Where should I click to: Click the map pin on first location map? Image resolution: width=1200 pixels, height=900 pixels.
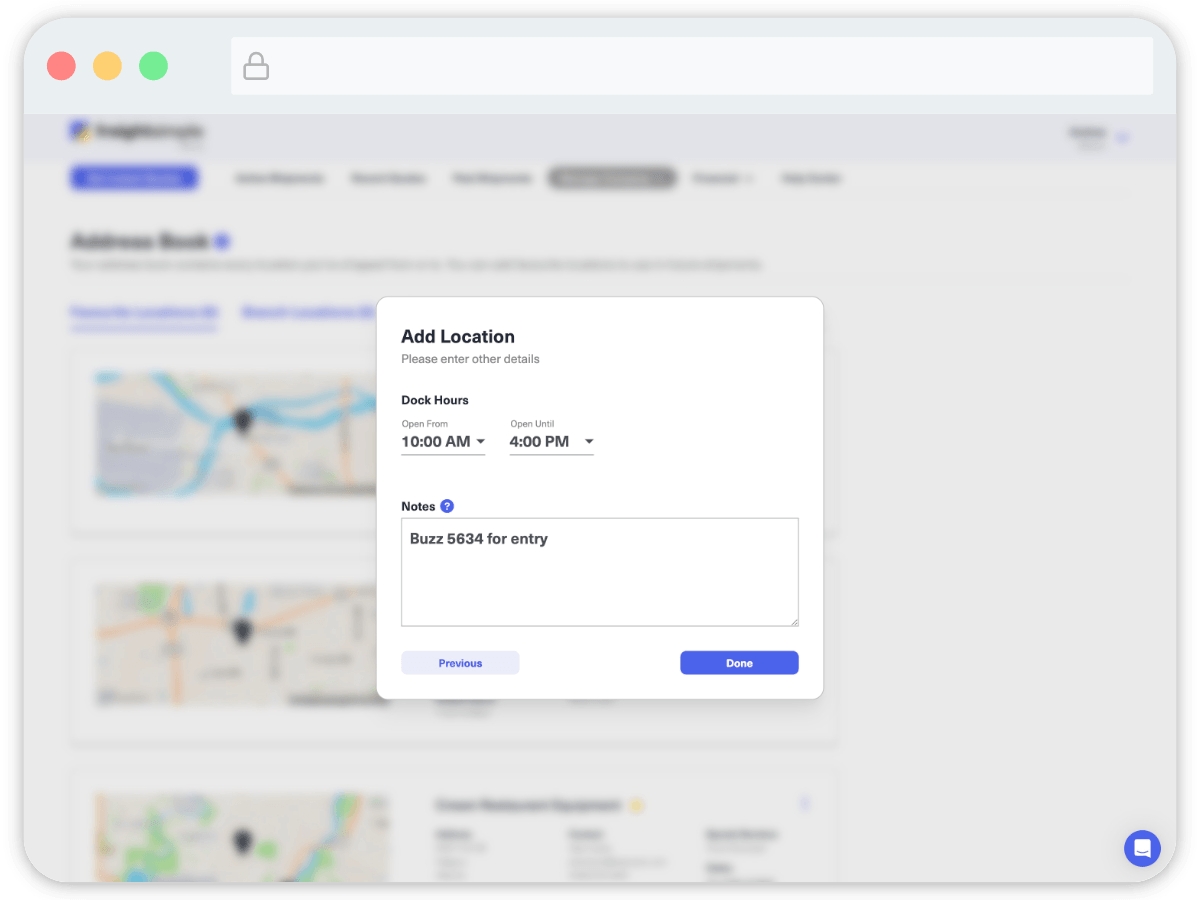tap(241, 421)
